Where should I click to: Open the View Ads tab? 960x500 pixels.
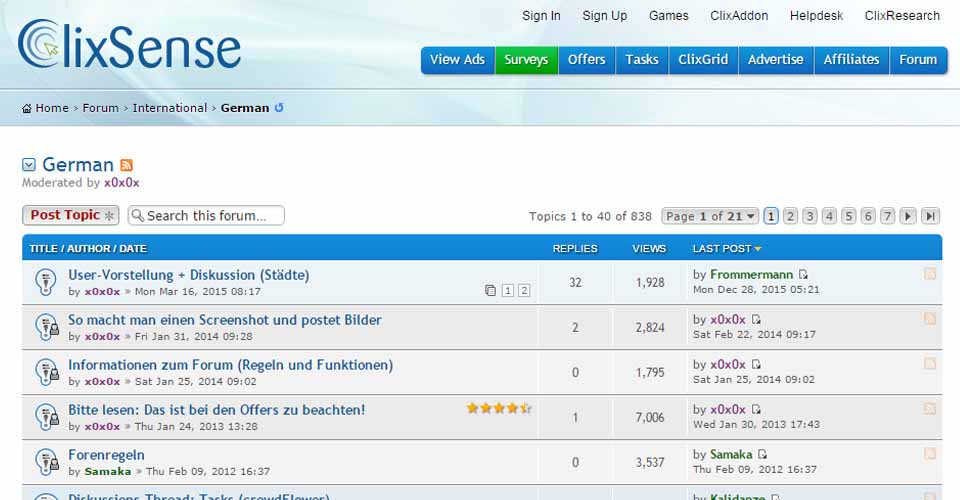(x=457, y=60)
